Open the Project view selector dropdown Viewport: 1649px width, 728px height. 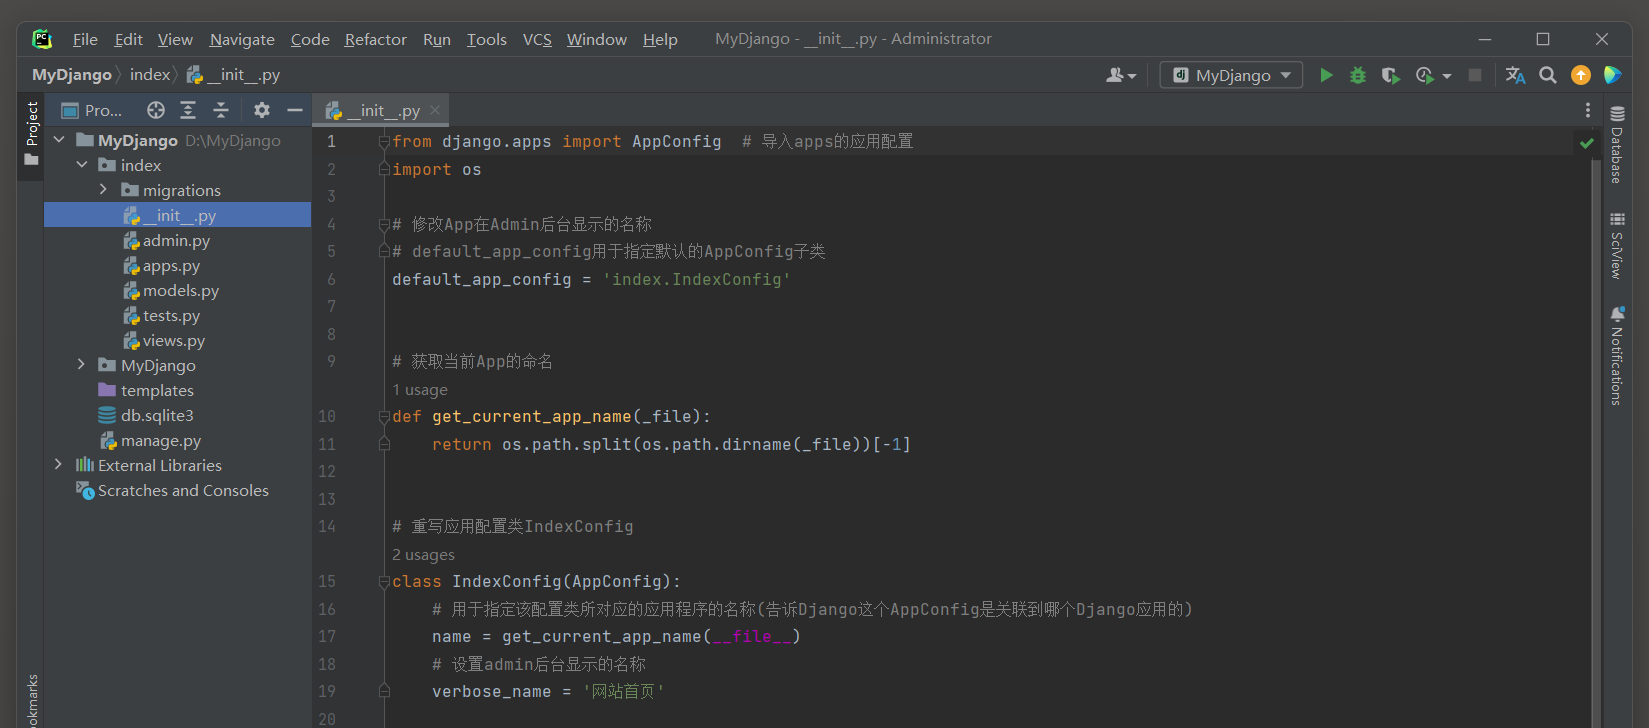pos(92,110)
